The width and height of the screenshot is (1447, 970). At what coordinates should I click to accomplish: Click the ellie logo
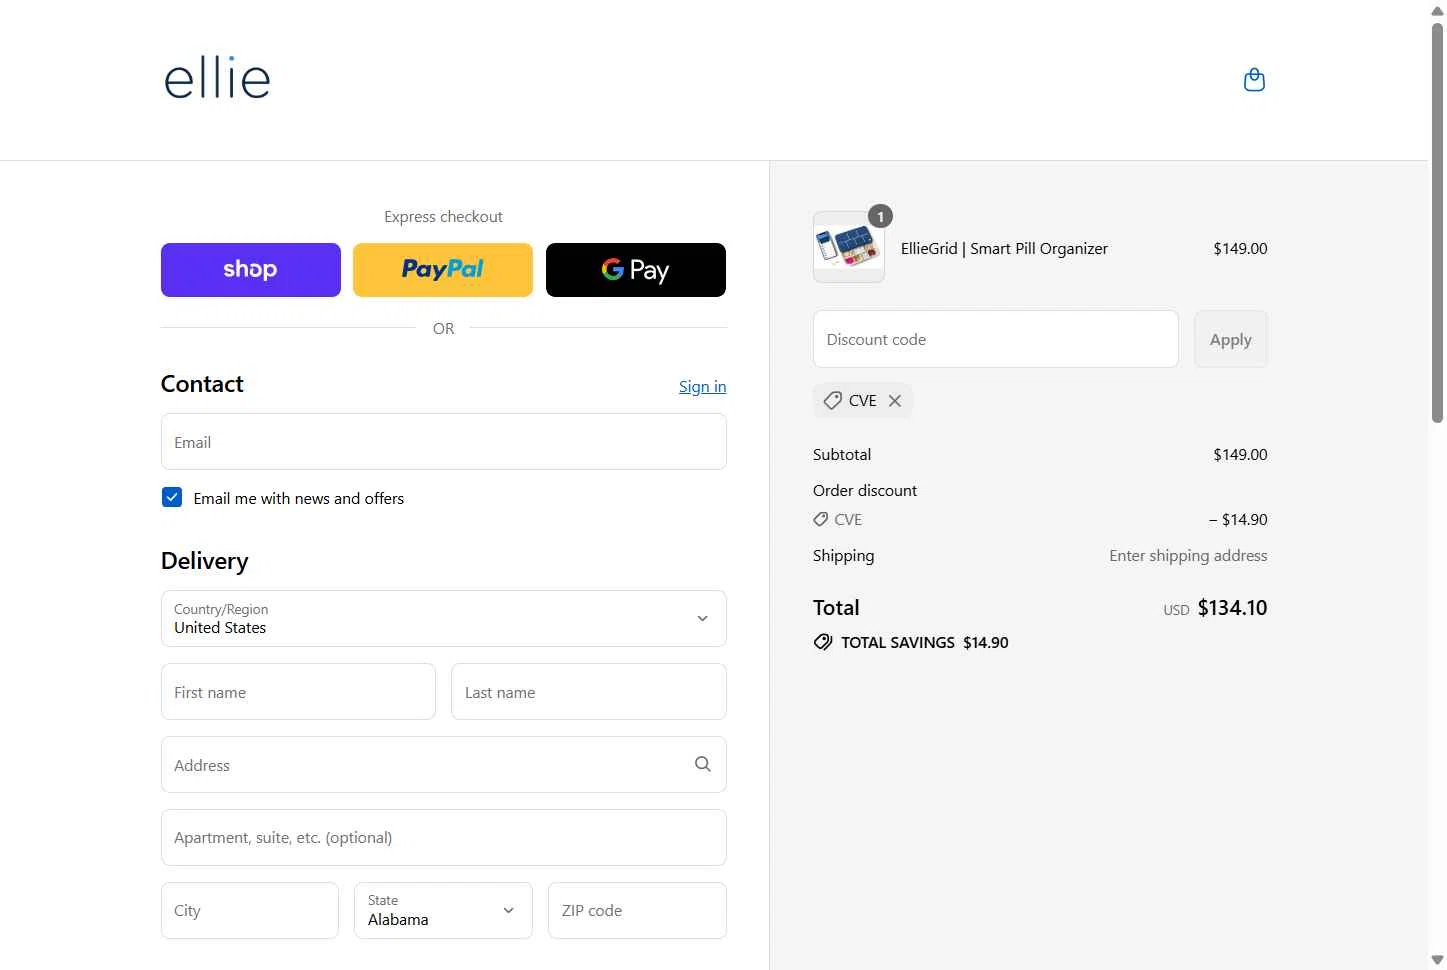[217, 78]
